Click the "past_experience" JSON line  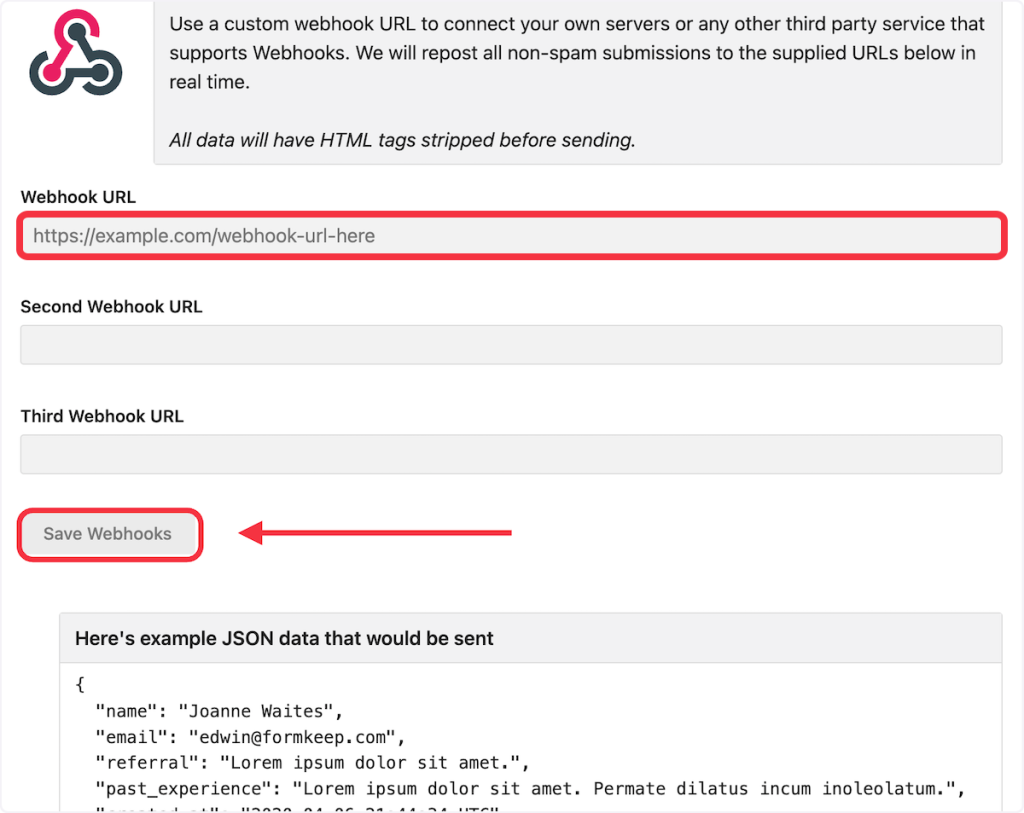[x=528, y=790]
